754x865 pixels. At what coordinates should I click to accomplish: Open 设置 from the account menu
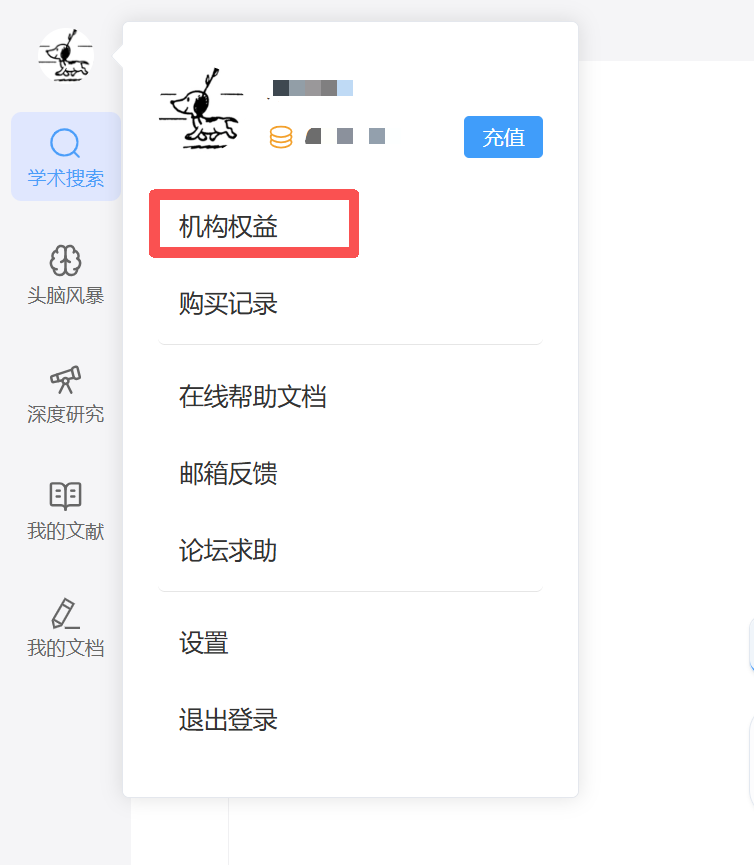coord(204,643)
